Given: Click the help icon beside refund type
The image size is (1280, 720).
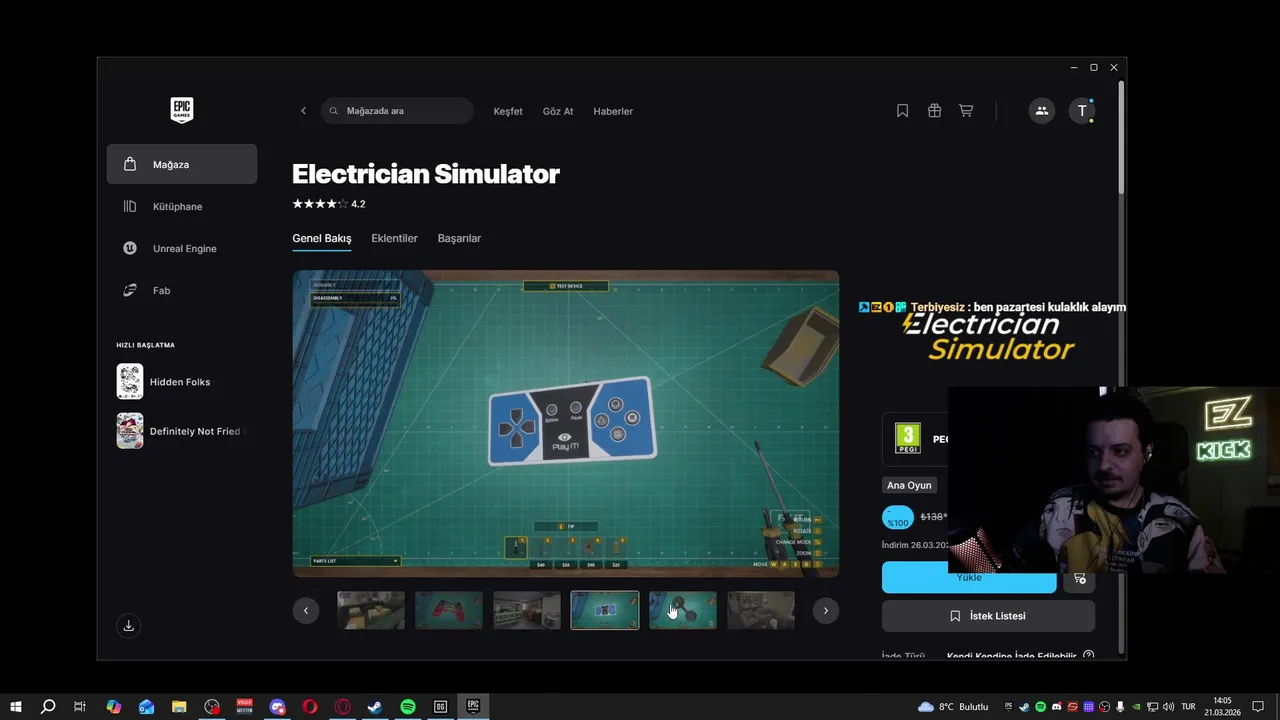Looking at the screenshot, I should pos(1088,656).
